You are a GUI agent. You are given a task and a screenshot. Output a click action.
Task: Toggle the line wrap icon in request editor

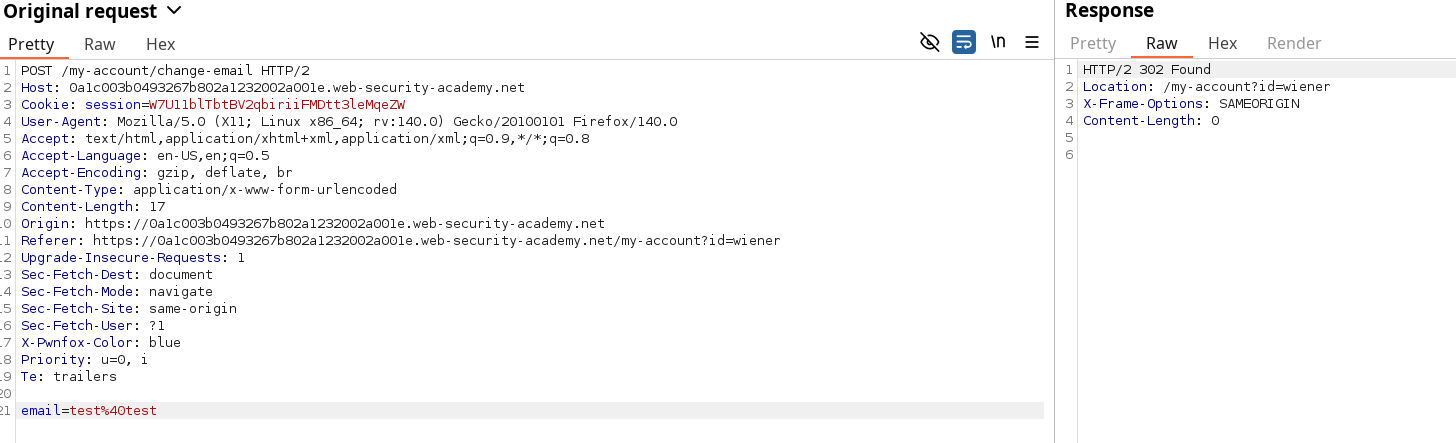click(964, 42)
